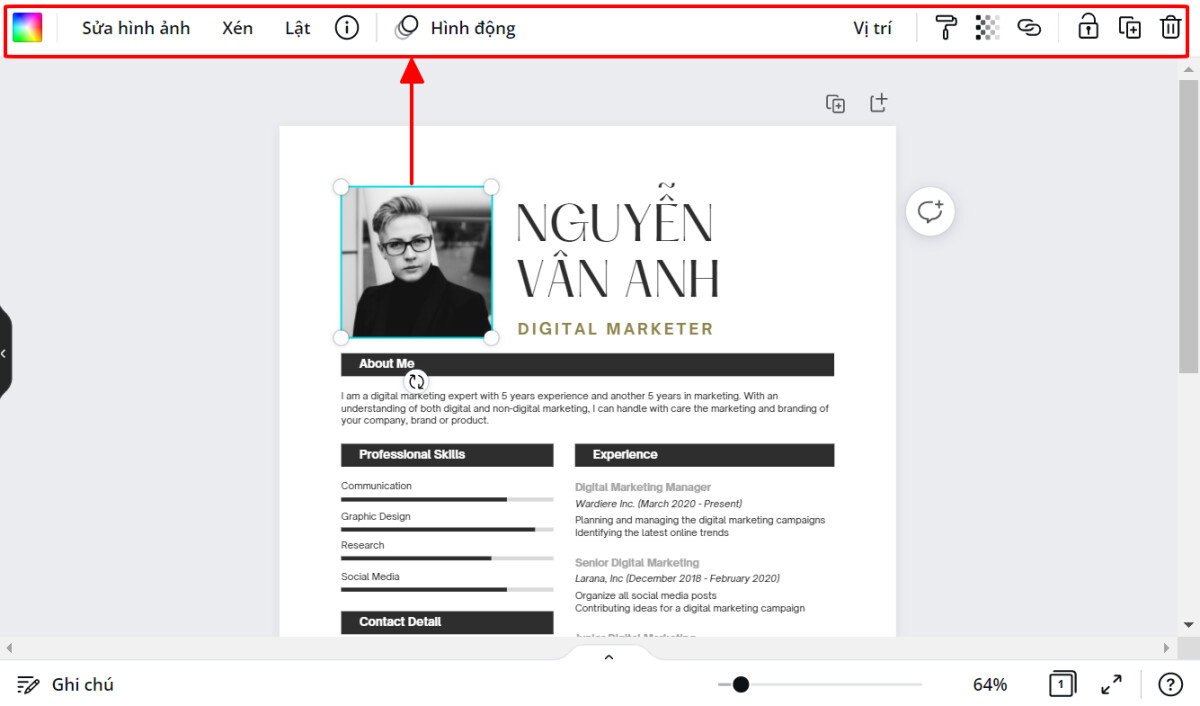Select the Experience section header
This screenshot has width=1200, height=706.
pos(704,455)
